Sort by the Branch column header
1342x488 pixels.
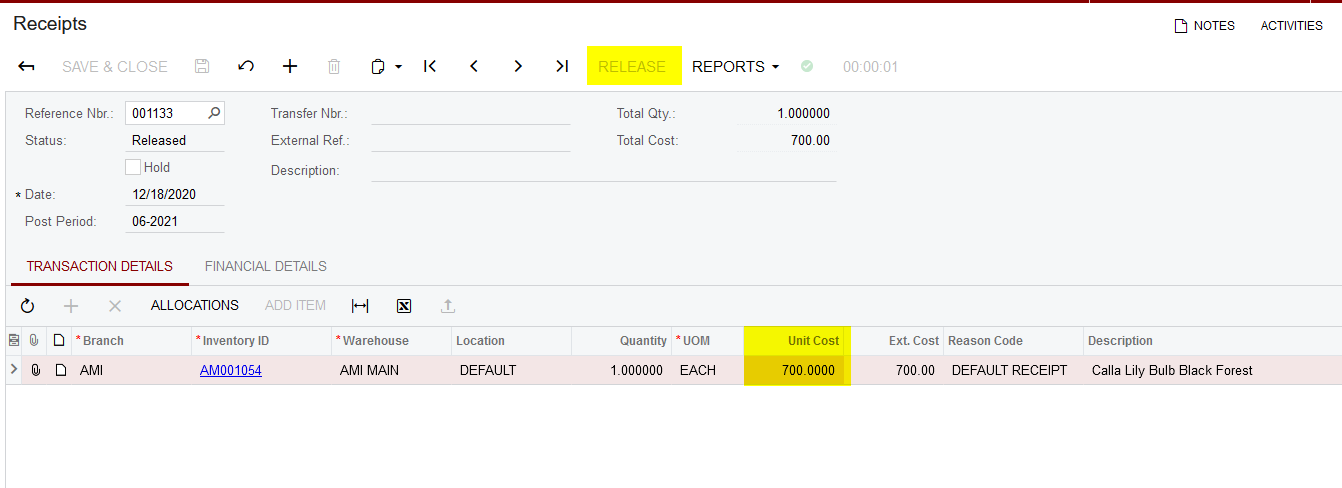(x=131, y=341)
